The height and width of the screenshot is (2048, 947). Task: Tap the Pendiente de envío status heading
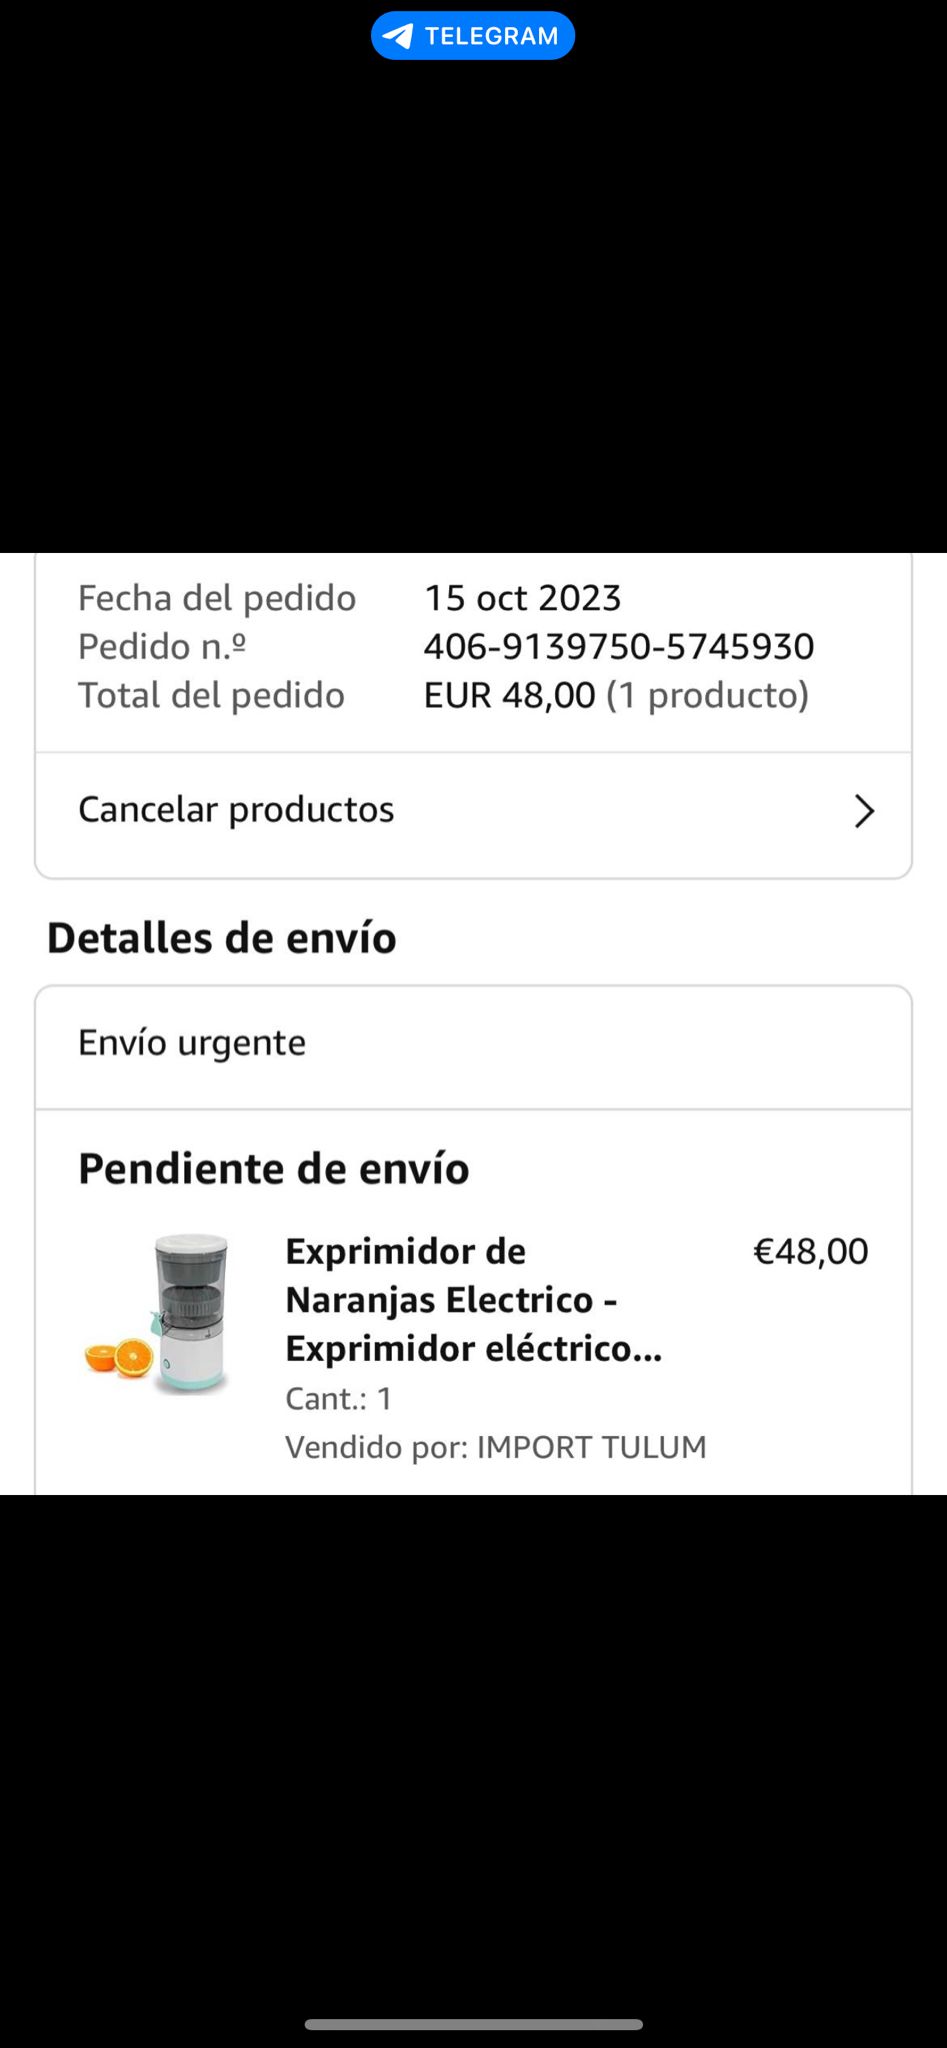274,1168
